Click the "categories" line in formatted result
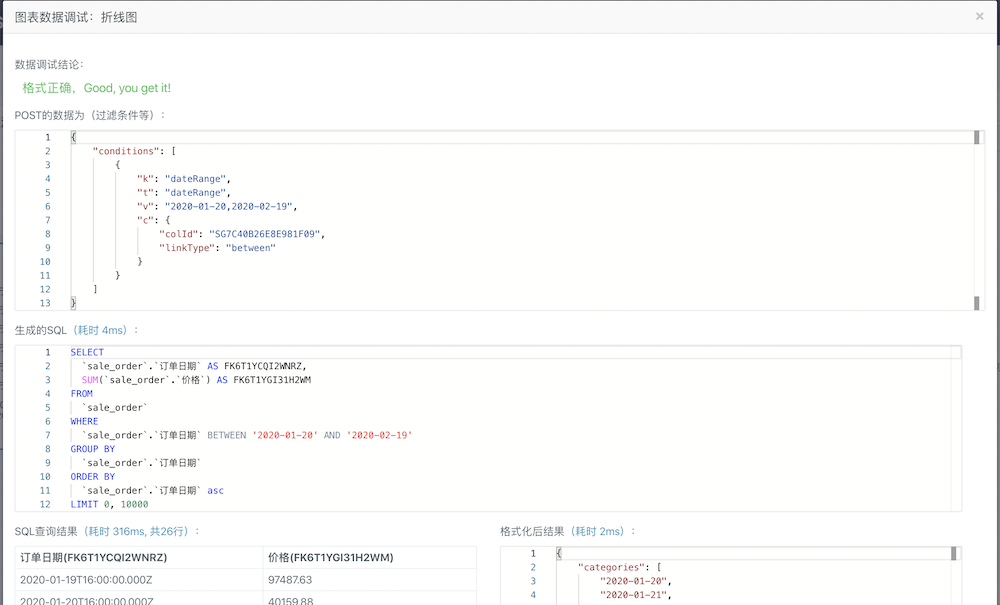 point(620,567)
